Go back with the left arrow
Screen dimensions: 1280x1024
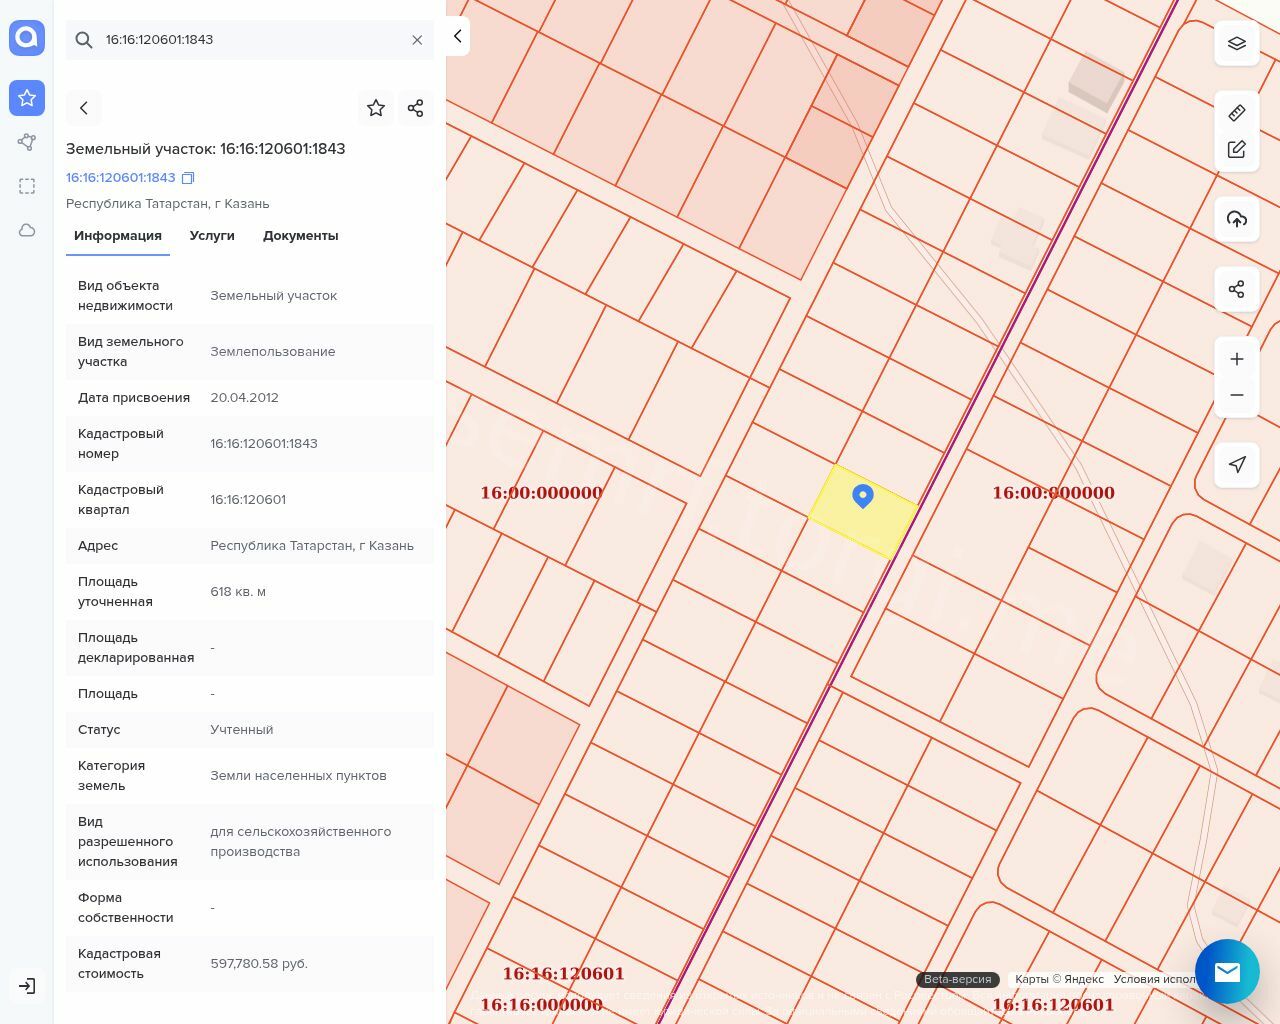point(84,108)
